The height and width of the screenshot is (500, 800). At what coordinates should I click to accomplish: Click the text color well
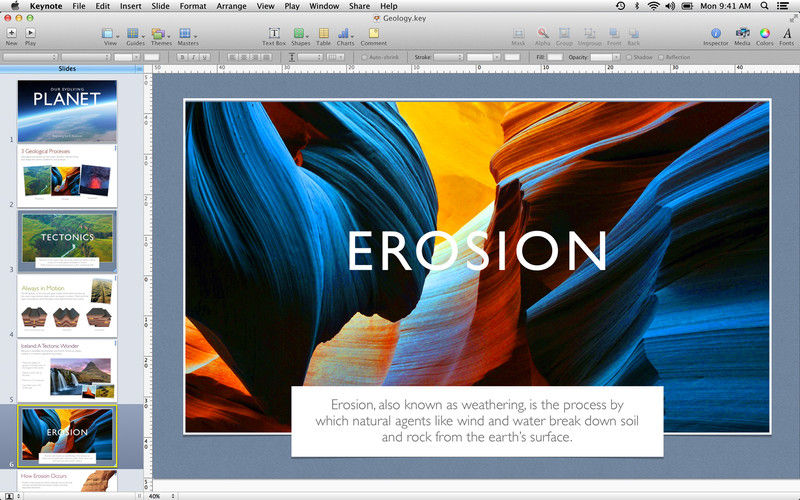[x=152, y=58]
